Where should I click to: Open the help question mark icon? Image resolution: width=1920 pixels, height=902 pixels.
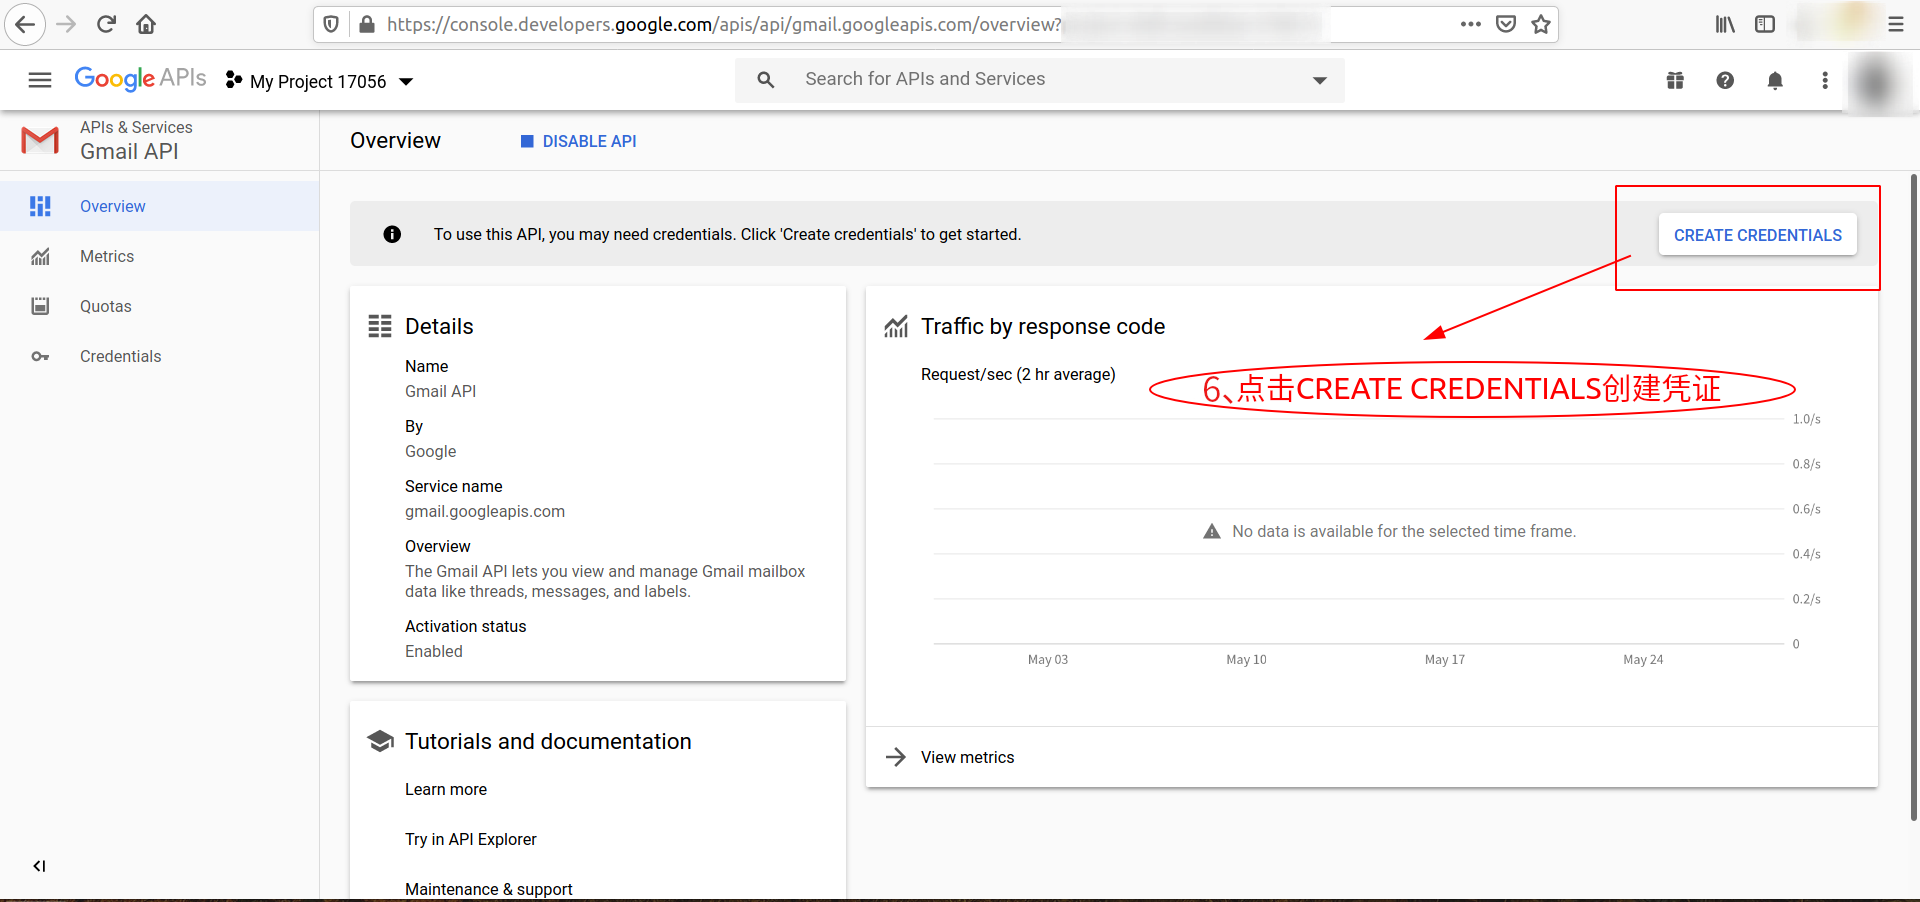pos(1725,80)
